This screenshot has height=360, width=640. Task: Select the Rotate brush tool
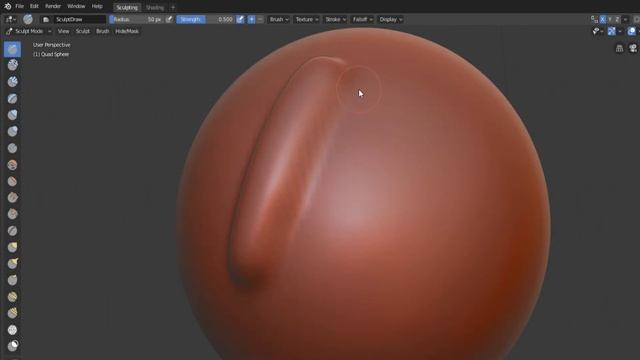click(12, 313)
